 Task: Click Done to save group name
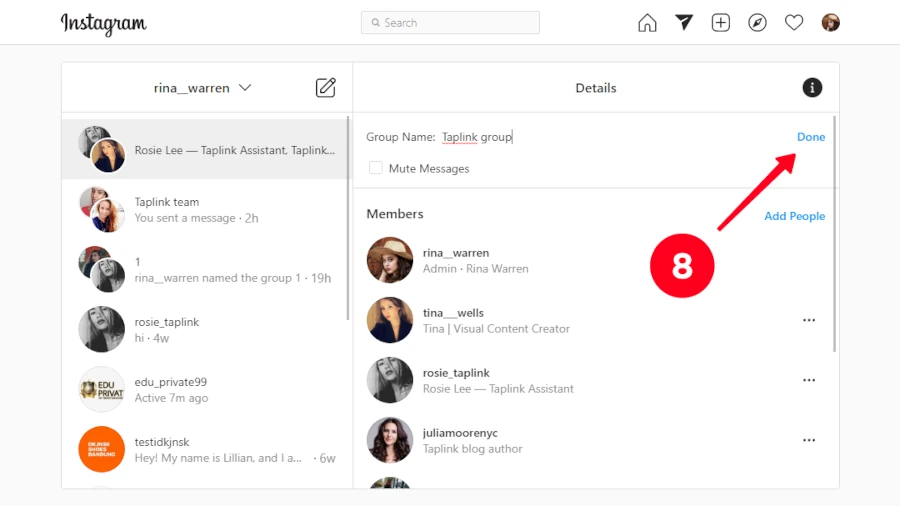pyautogui.click(x=811, y=137)
